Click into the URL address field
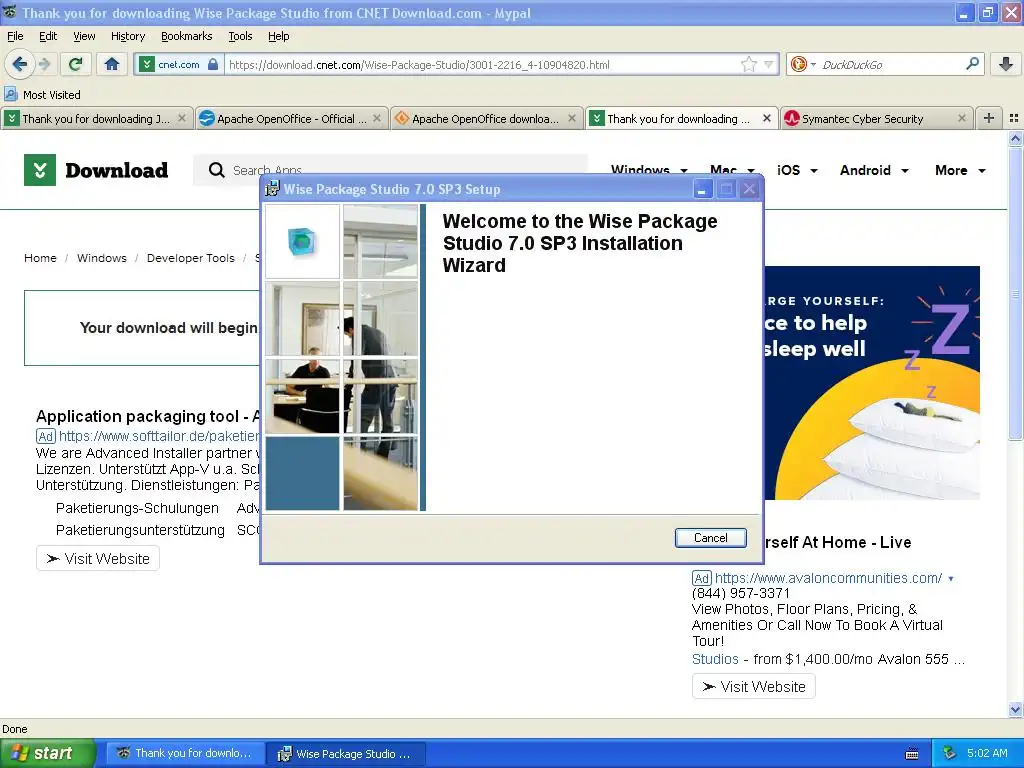Screen dimensions: 1024x768 pyautogui.click(x=482, y=64)
